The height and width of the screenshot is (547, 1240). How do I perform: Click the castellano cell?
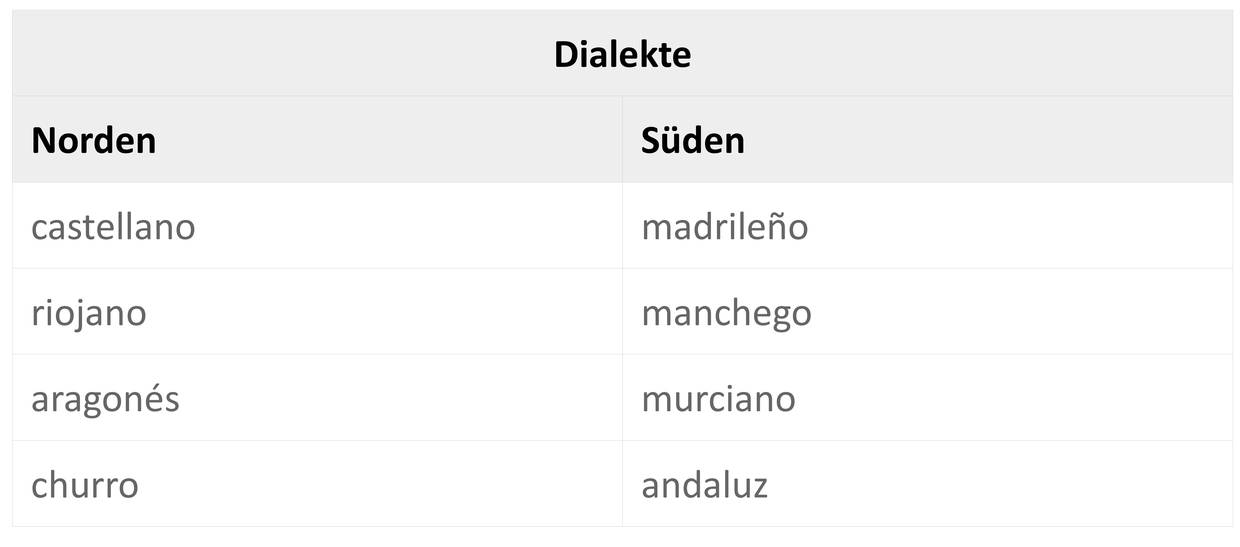point(113,227)
